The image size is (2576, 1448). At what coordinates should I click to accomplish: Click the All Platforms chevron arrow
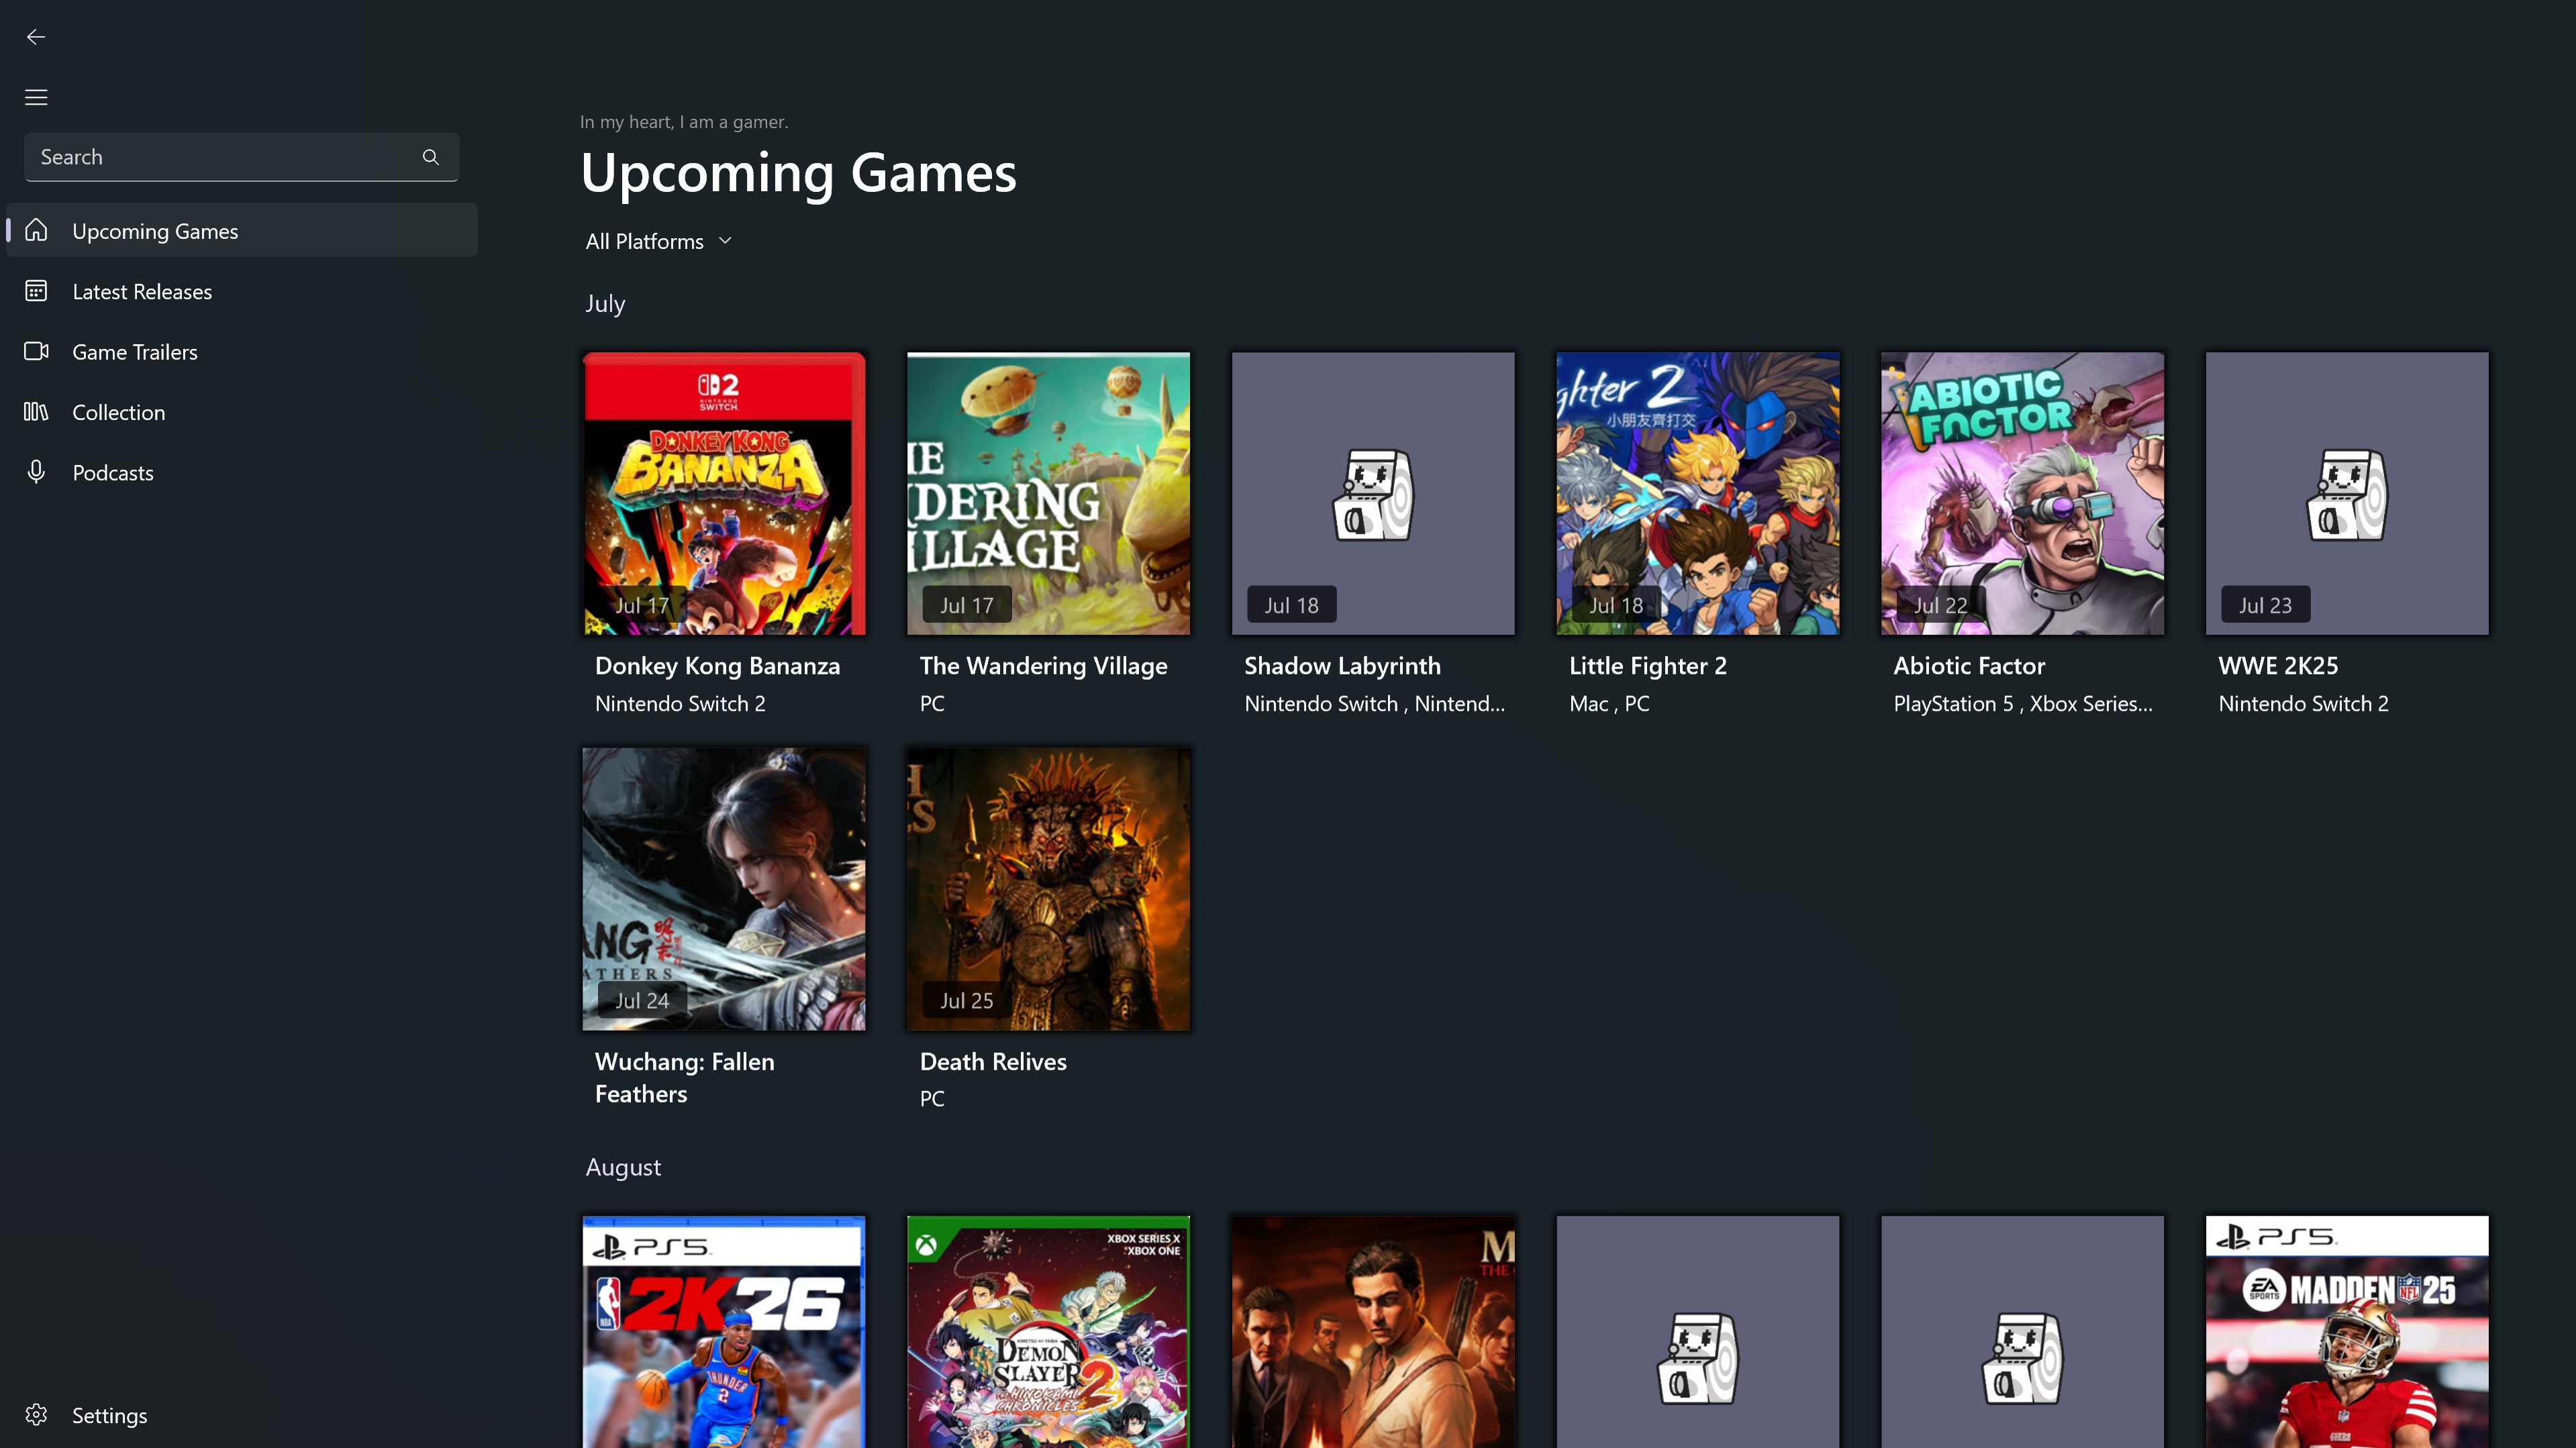click(726, 241)
